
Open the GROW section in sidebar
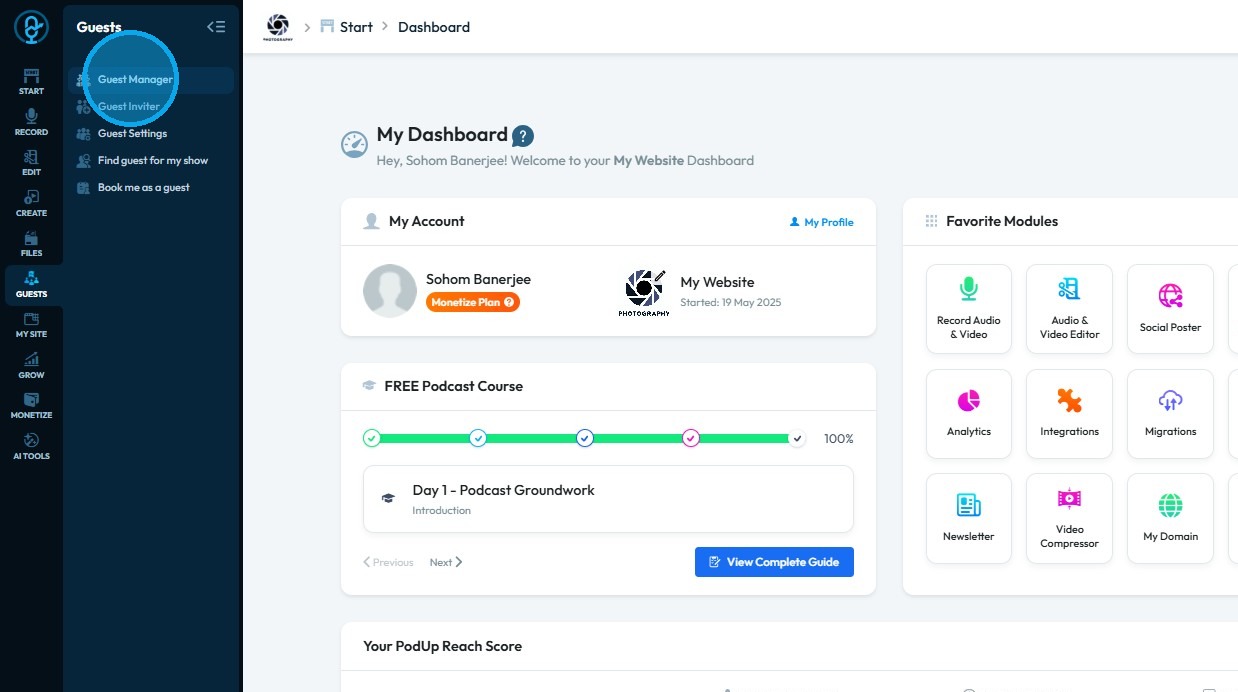point(31,366)
